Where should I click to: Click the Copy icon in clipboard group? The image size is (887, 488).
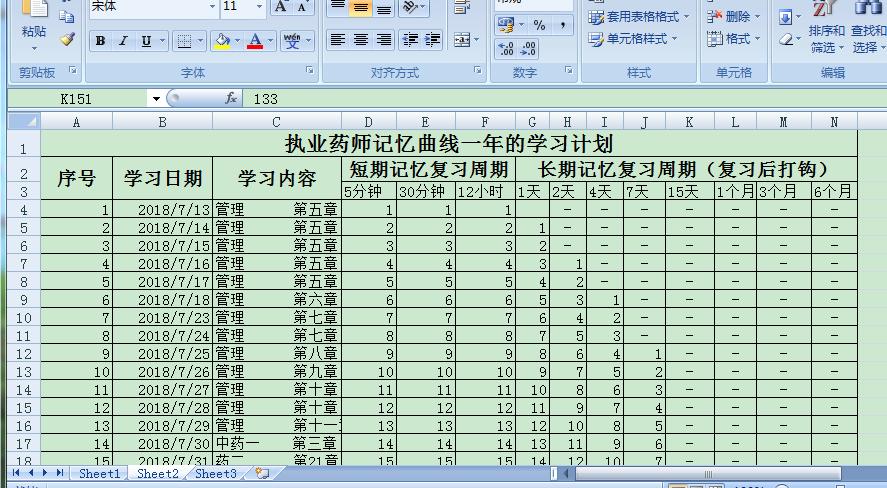coord(67,16)
